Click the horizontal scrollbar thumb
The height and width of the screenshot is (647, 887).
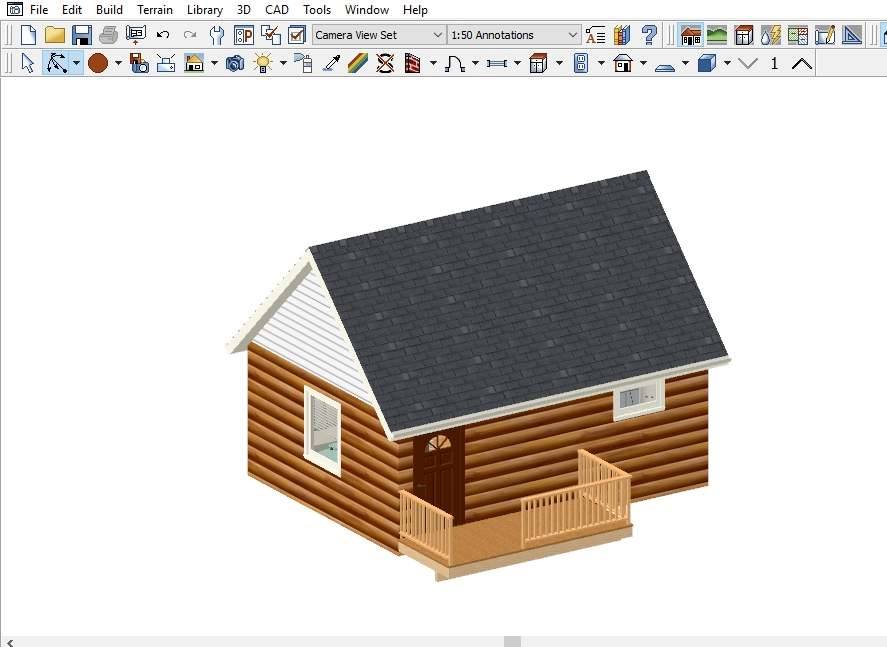click(x=512, y=642)
